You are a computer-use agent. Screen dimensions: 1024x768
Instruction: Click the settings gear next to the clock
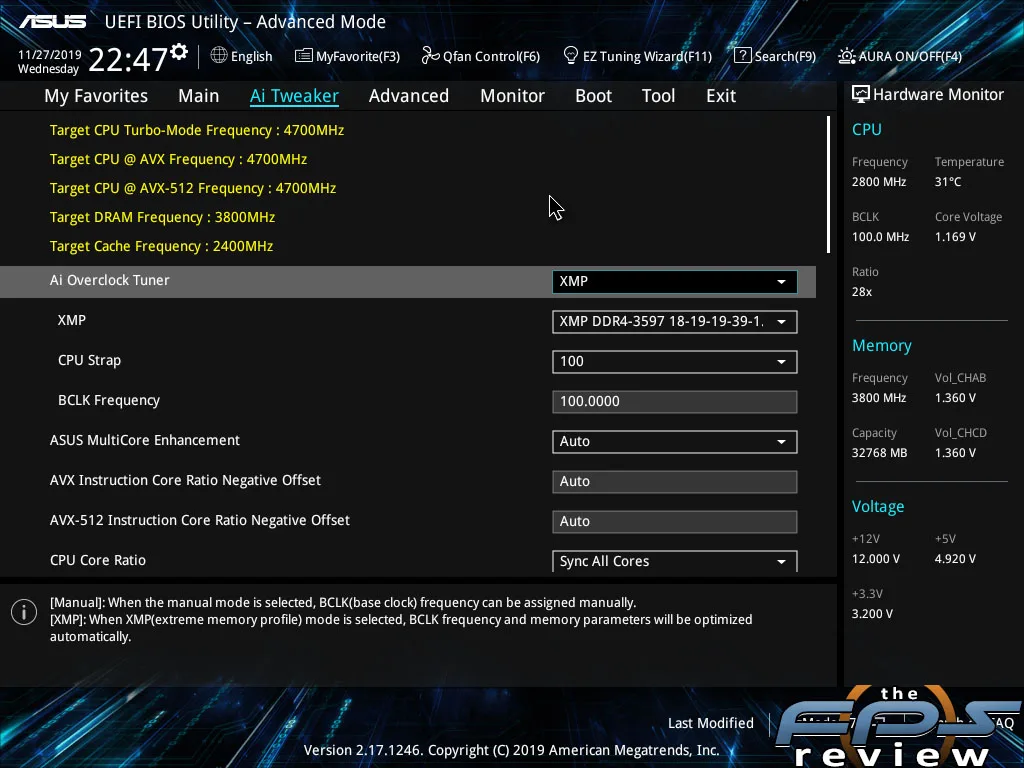(x=179, y=52)
